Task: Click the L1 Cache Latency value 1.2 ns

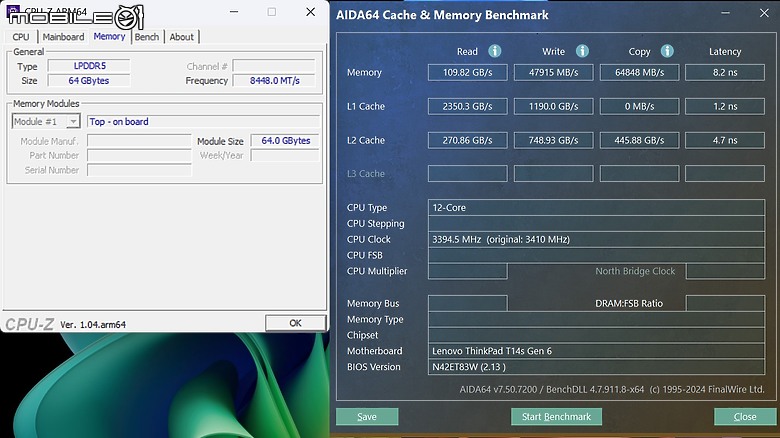Action: pyautogui.click(x=725, y=106)
